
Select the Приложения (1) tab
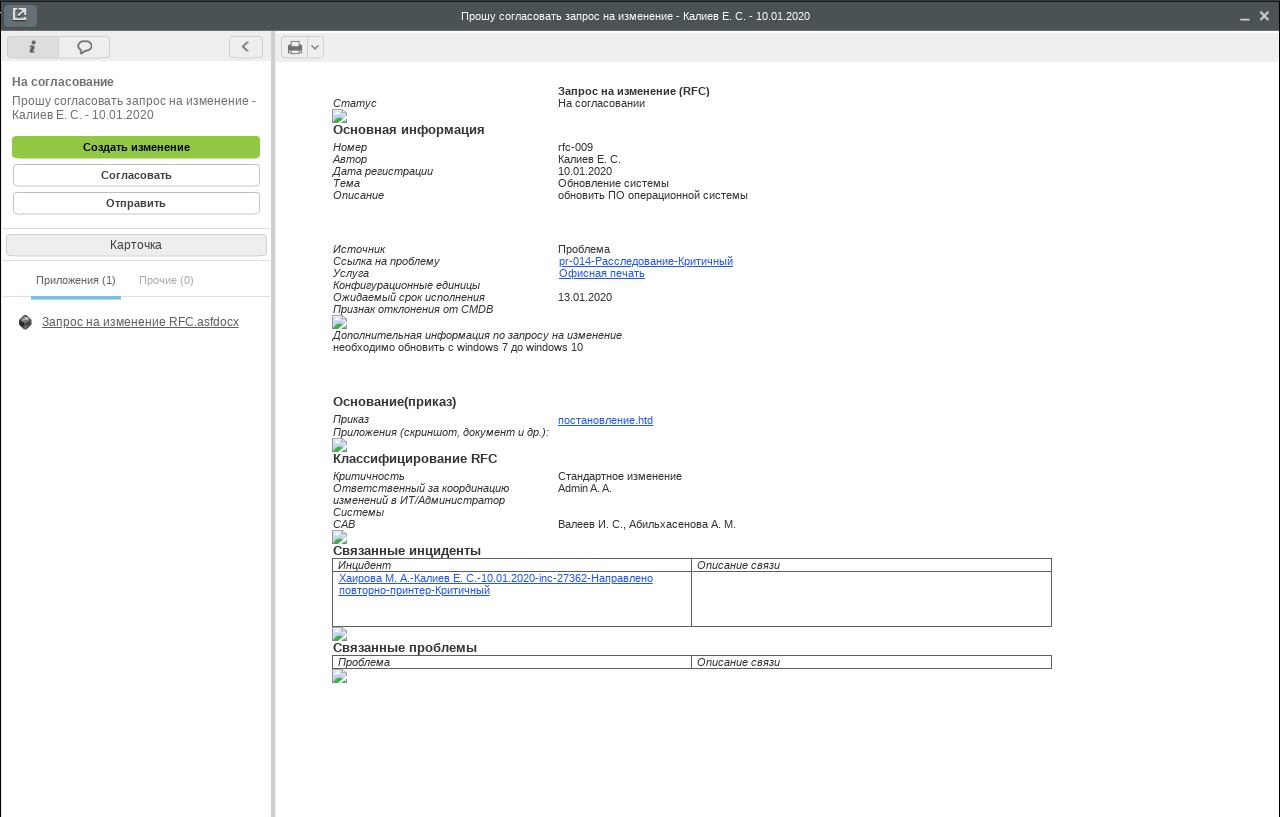76,281
